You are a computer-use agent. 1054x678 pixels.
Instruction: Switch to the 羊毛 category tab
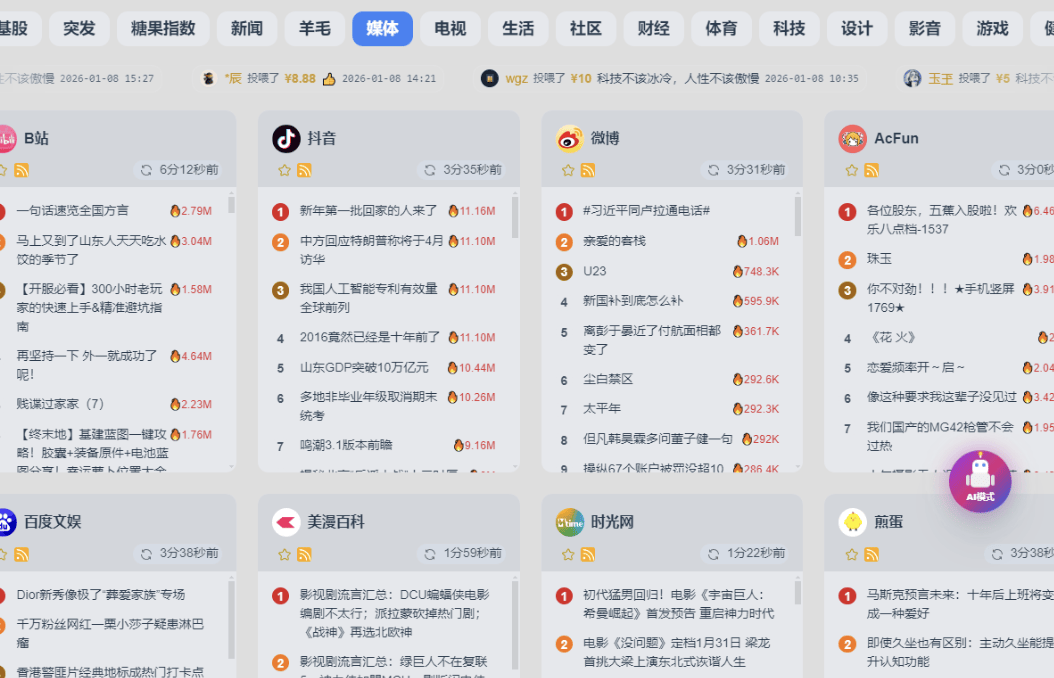point(315,28)
